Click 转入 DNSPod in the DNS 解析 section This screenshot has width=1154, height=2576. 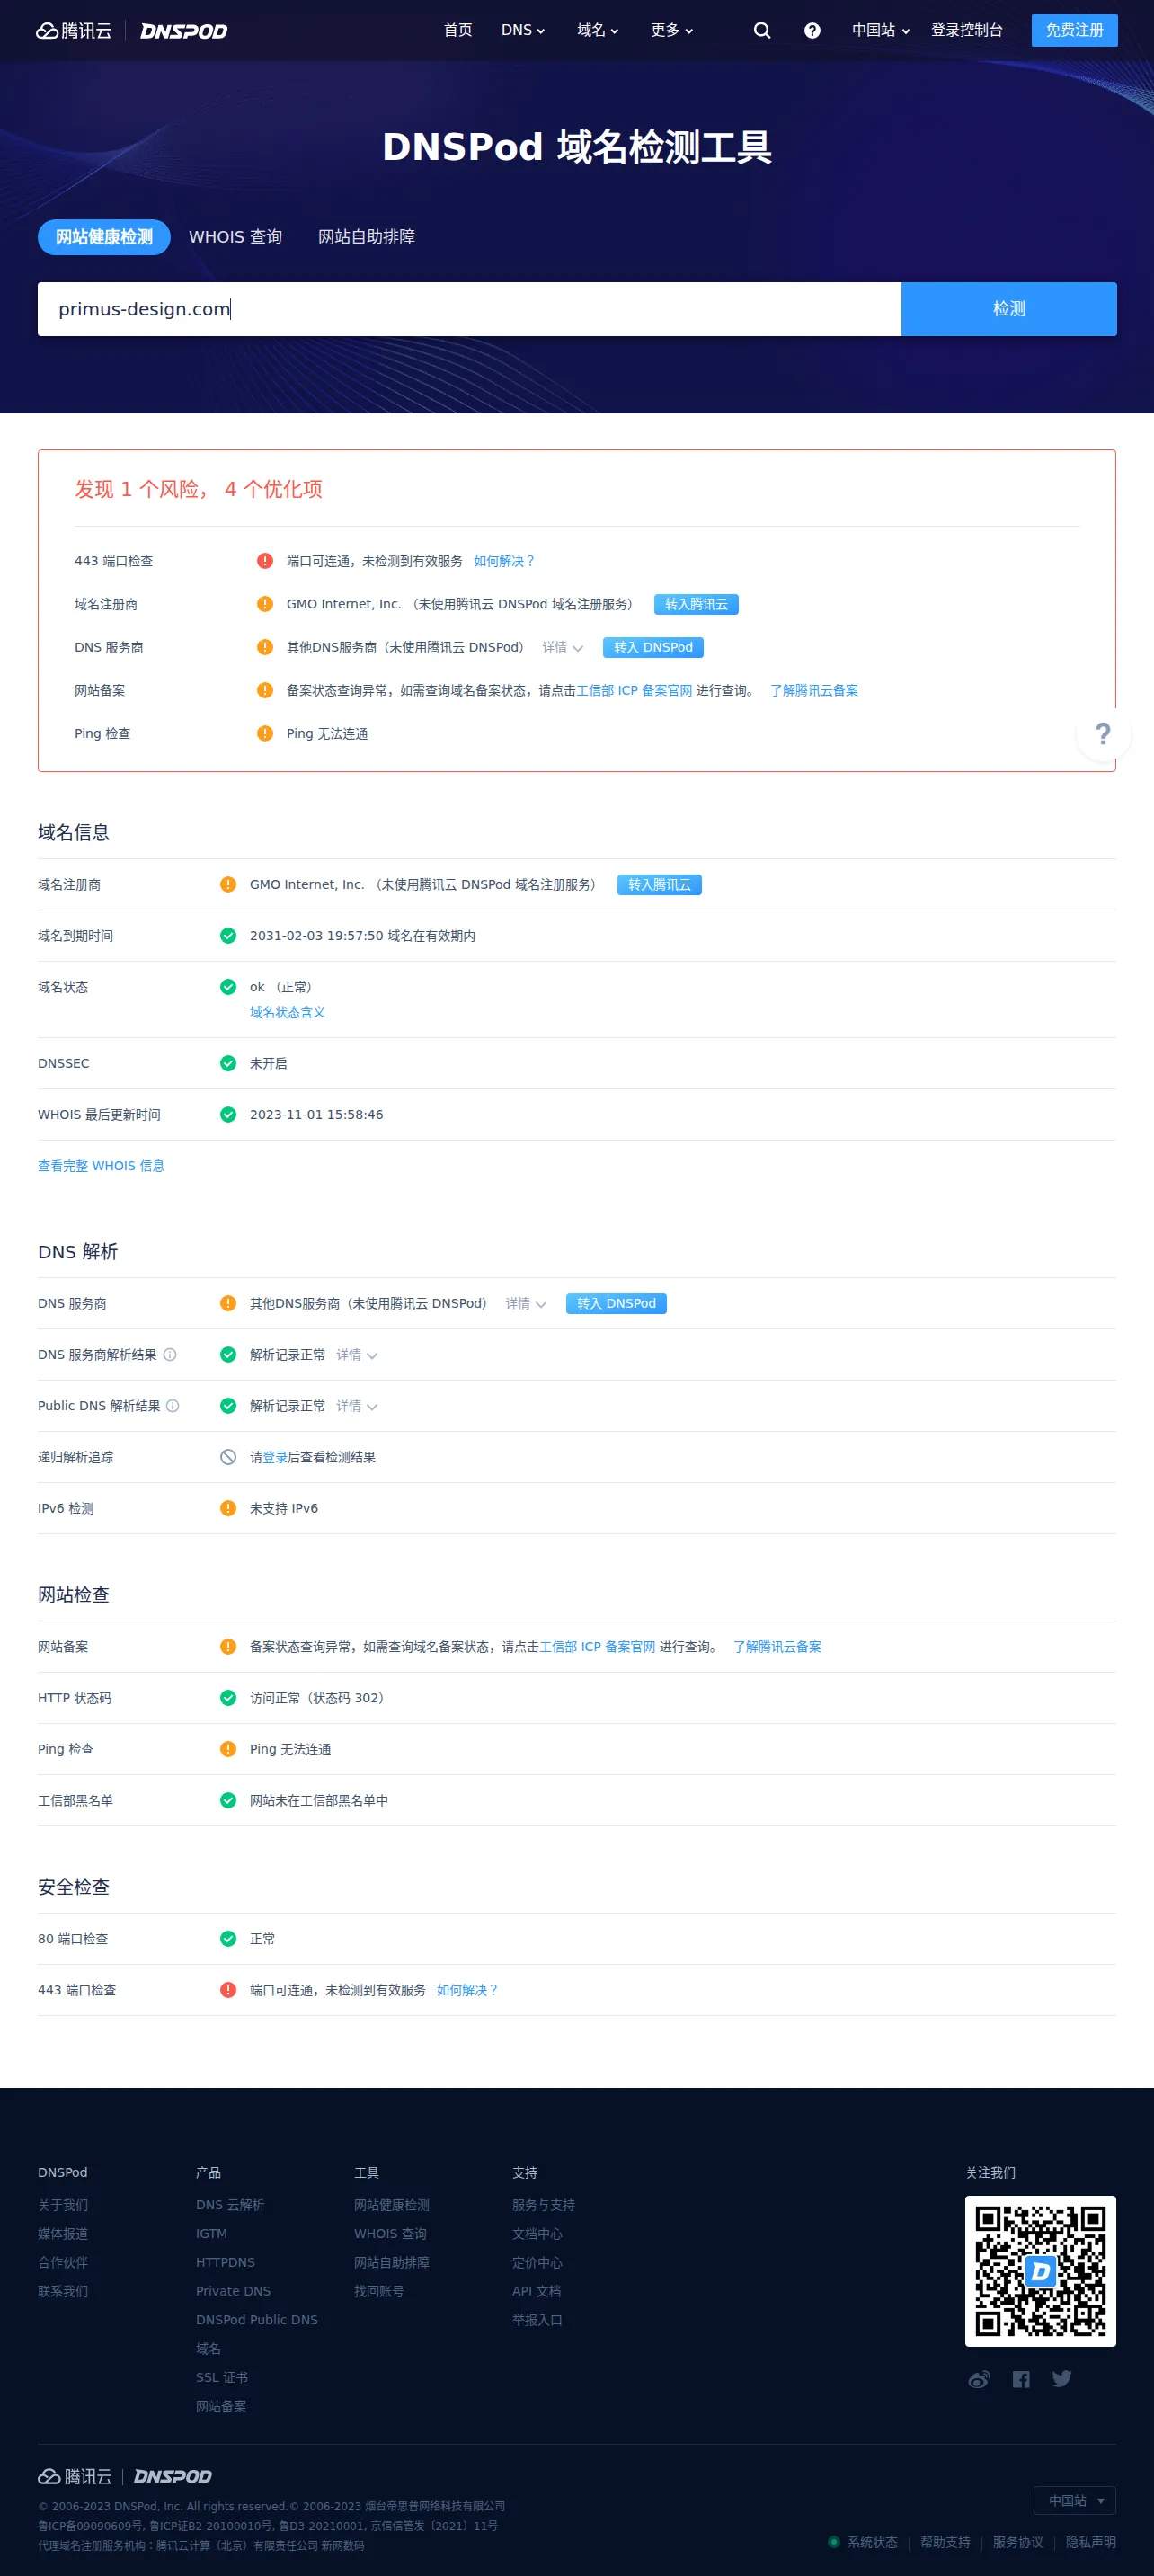(x=617, y=1303)
